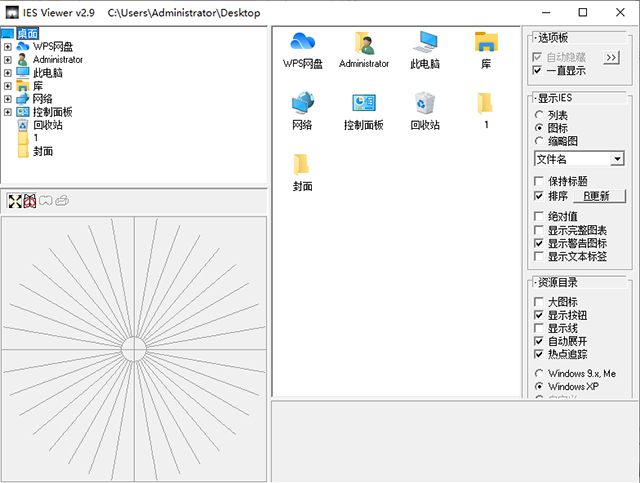This screenshot has height=483, width=640.
Task: Select Administrator in the folder tree
Action: (x=58, y=60)
